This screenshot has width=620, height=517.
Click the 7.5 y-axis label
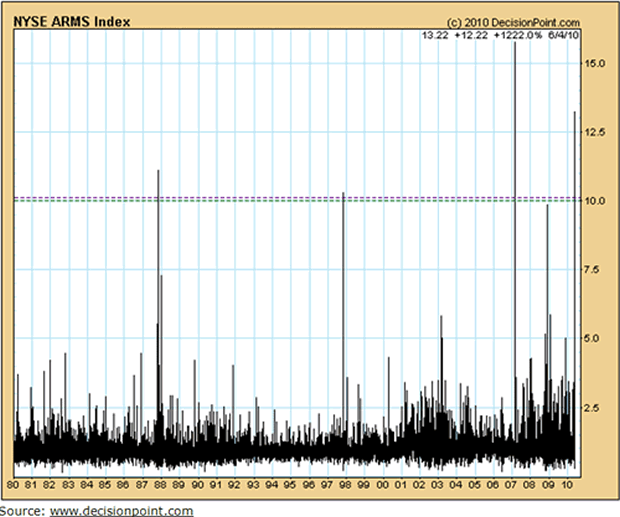click(594, 269)
